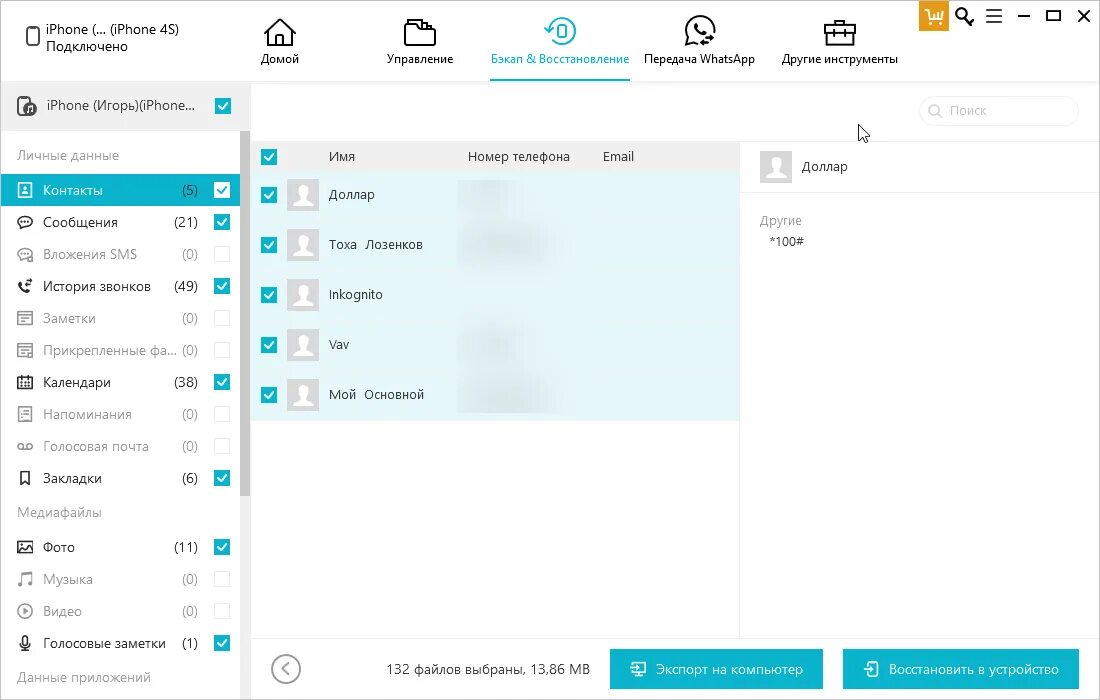Toggle the Сообщения category checkbox
Screen dimensions: 1100x700
[x=222, y=222]
